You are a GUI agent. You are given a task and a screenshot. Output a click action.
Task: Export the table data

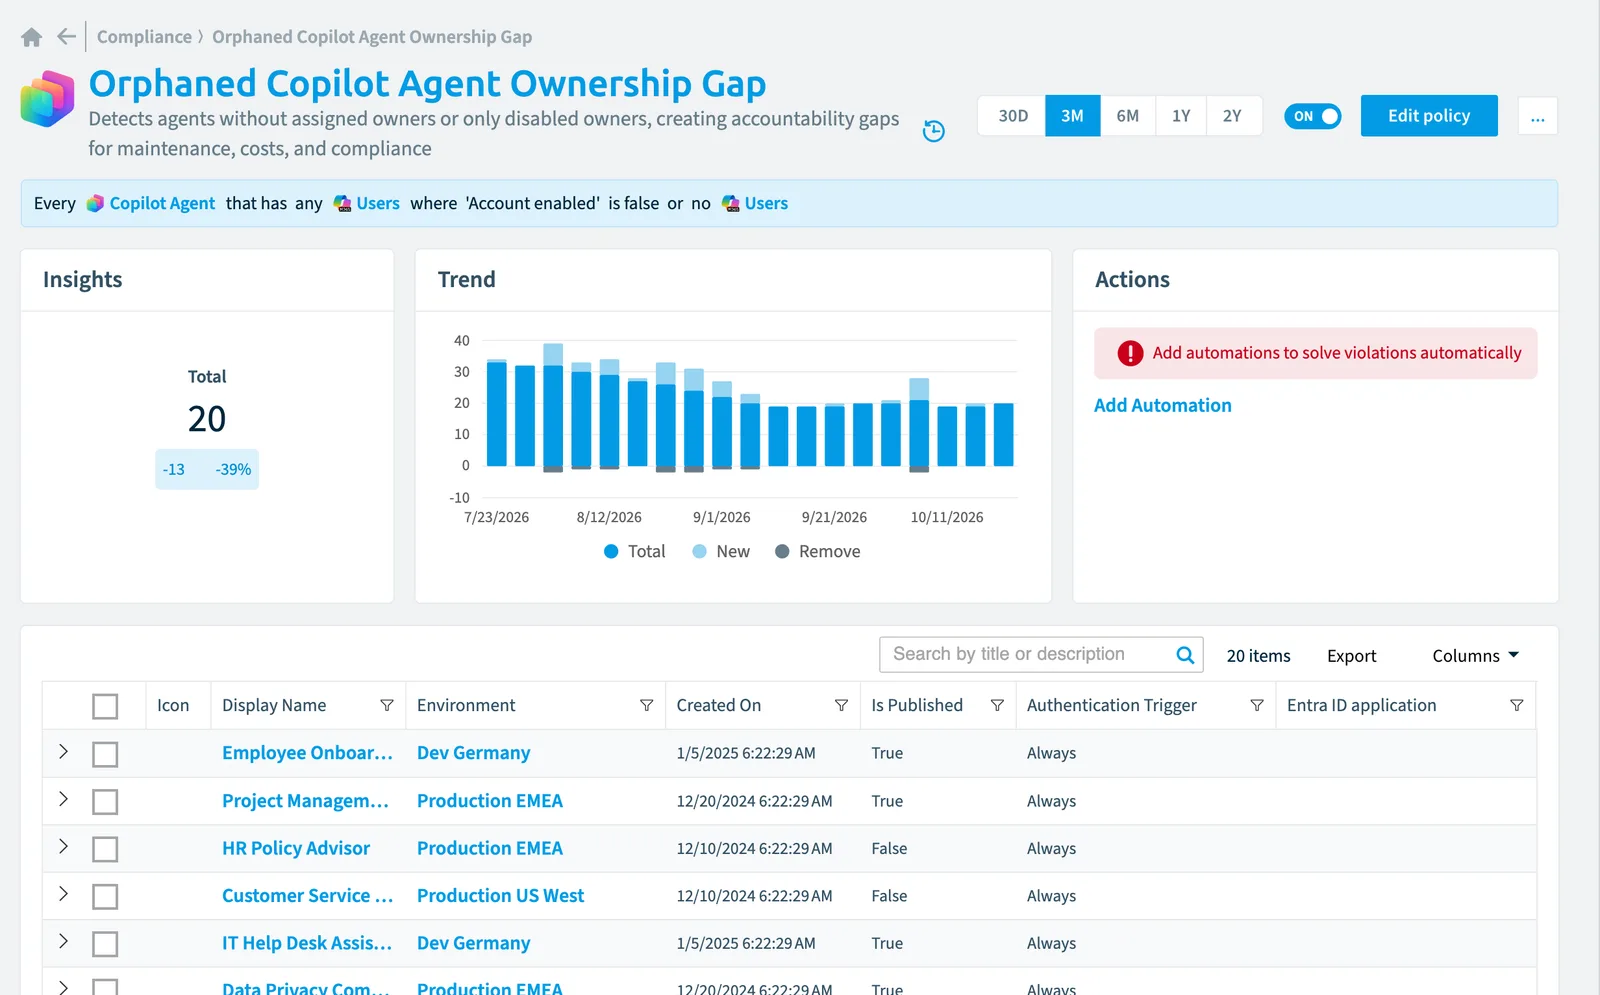pyautogui.click(x=1352, y=656)
